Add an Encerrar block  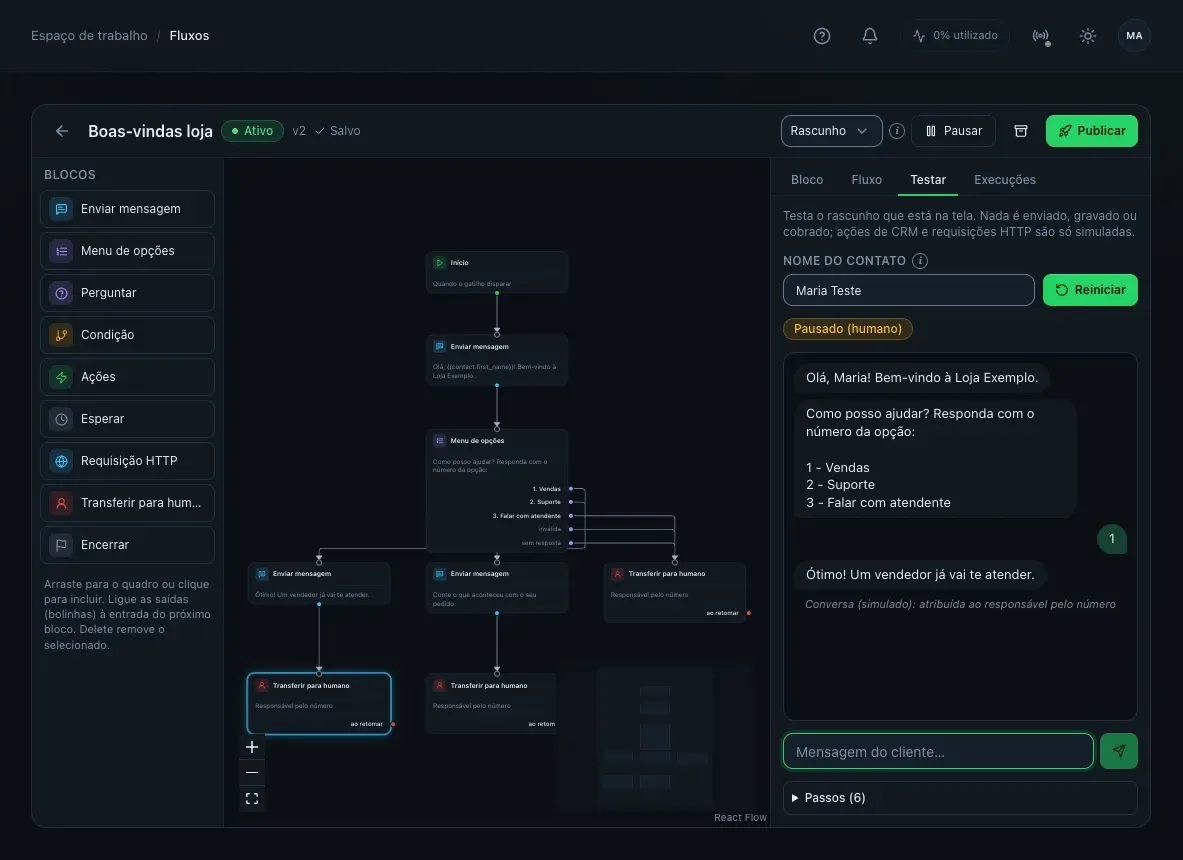click(128, 545)
